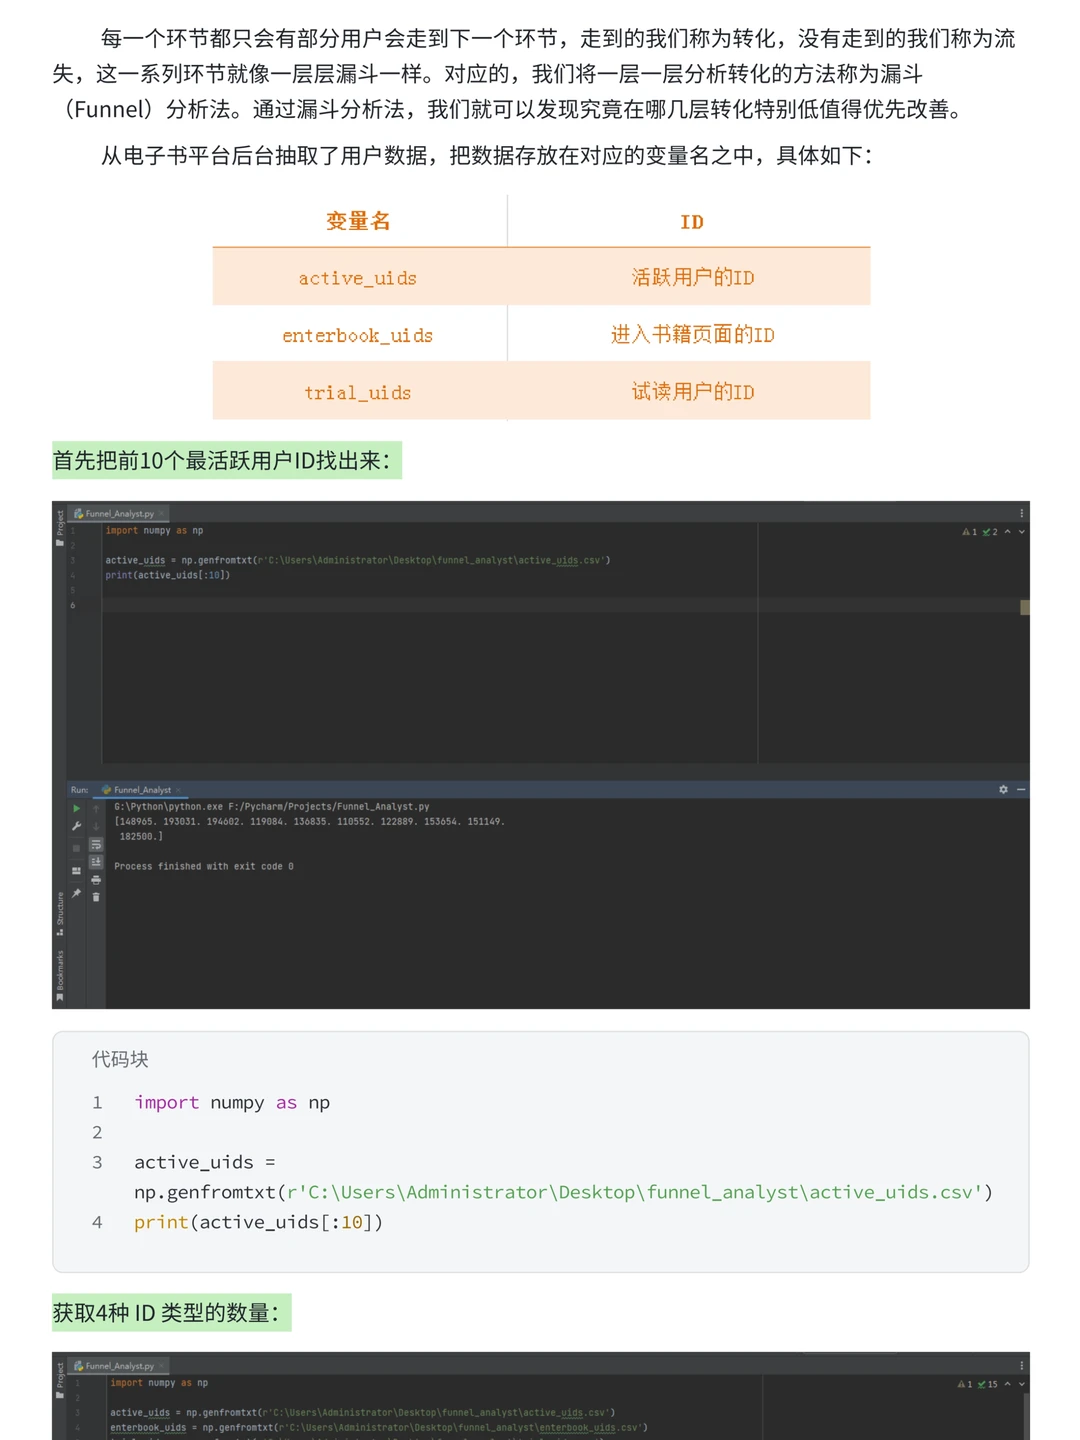Click the 182500.] console output line
Viewport: 1080px width, 1440px height.
click(x=141, y=836)
